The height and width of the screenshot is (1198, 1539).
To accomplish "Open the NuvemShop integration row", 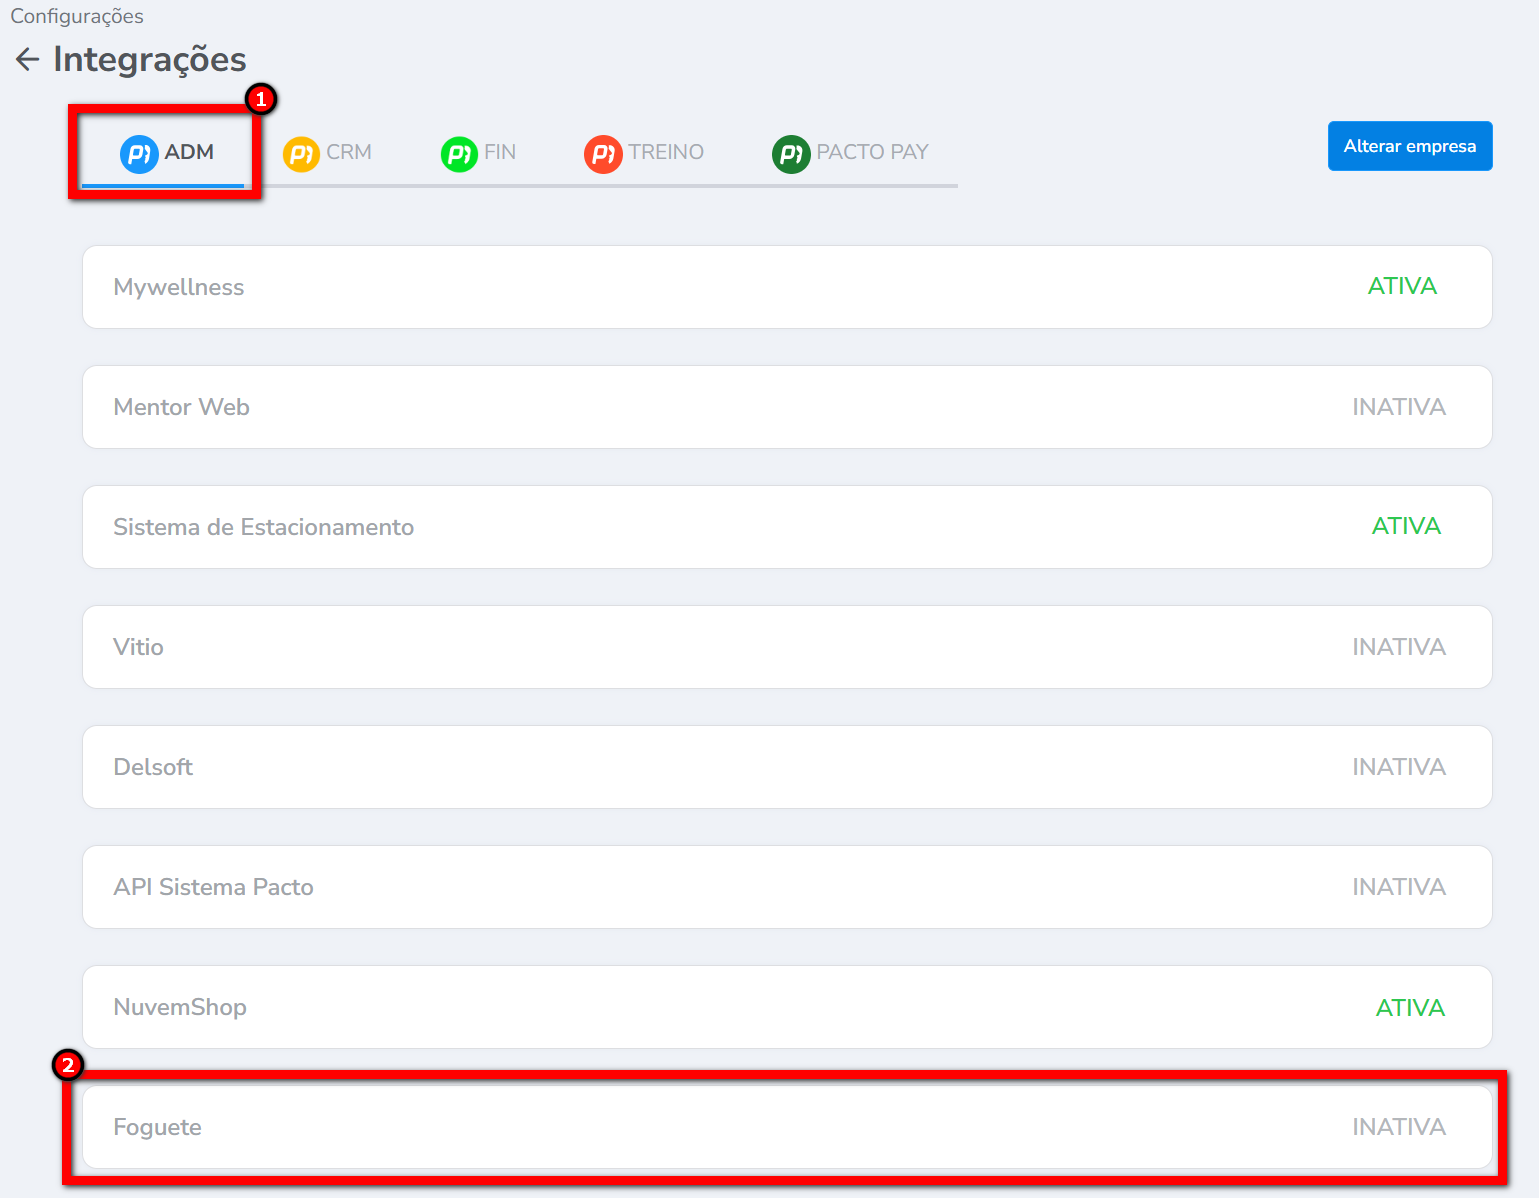I will point(786,1007).
